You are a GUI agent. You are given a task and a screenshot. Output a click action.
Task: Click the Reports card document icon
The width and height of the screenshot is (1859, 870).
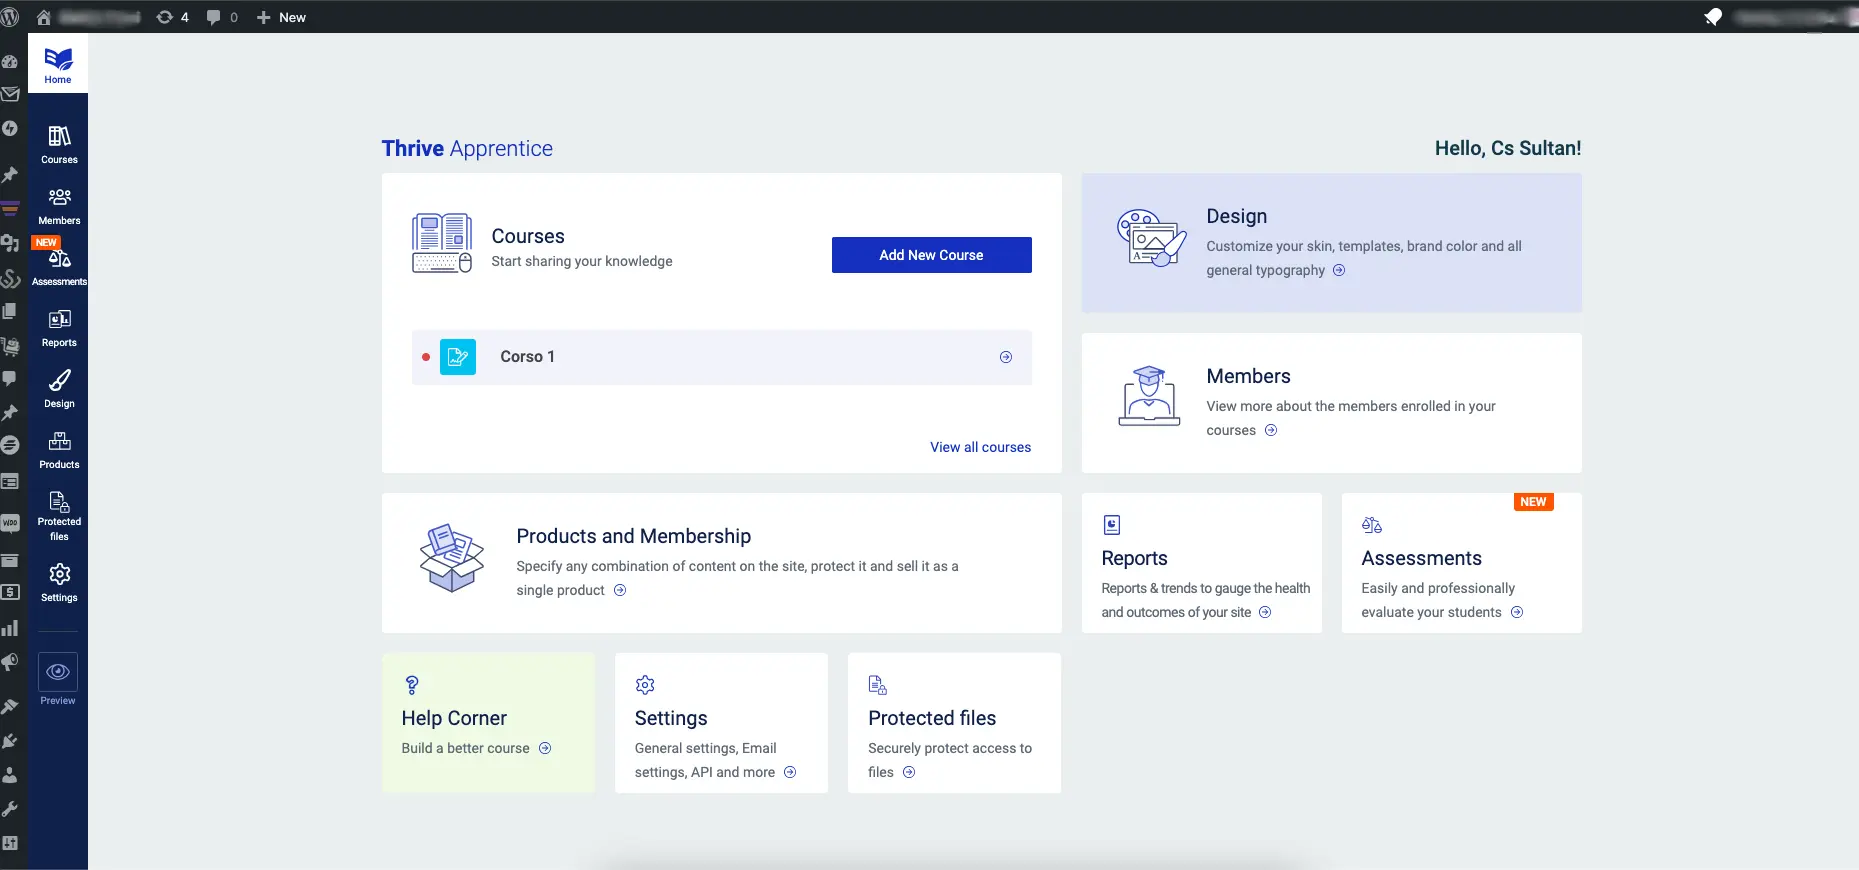[1111, 525]
